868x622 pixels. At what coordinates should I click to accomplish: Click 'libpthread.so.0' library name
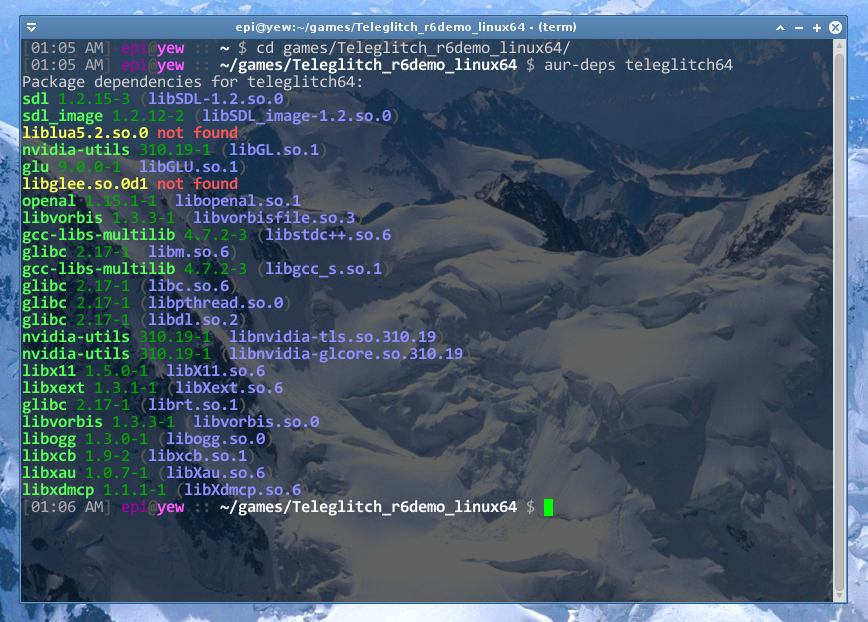pyautogui.click(x=216, y=303)
